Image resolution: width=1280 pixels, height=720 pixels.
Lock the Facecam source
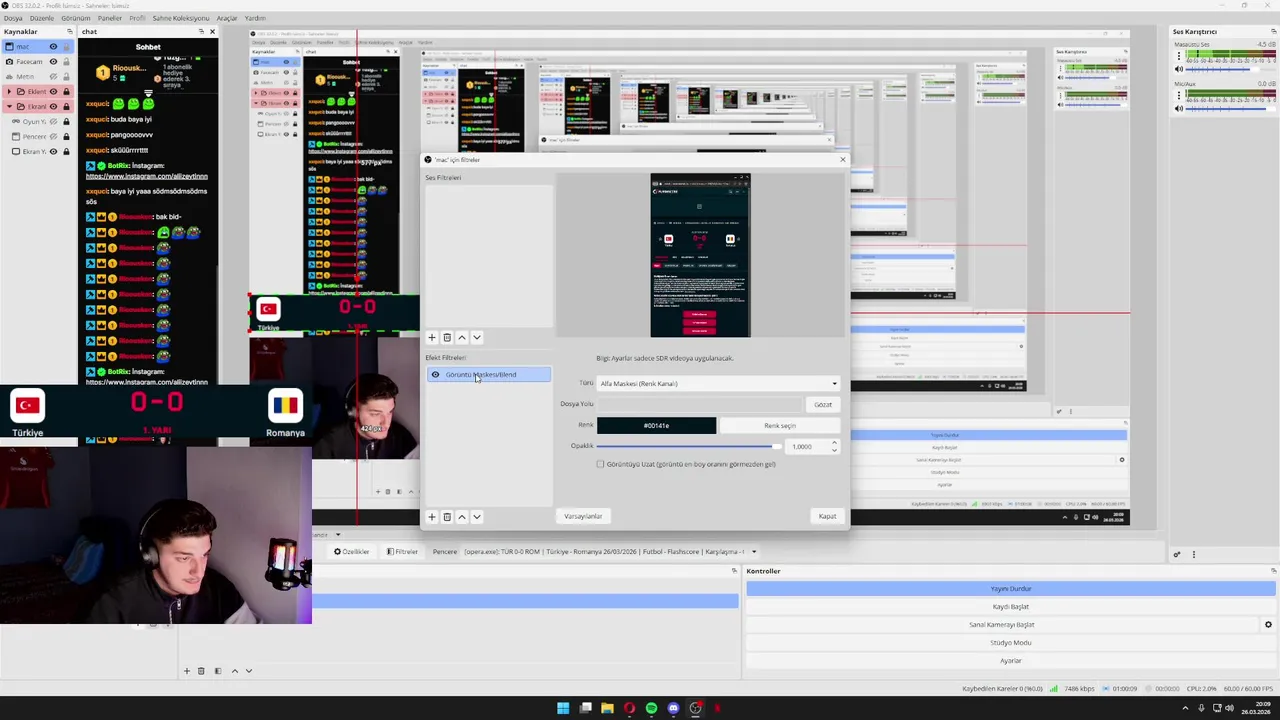[67, 62]
